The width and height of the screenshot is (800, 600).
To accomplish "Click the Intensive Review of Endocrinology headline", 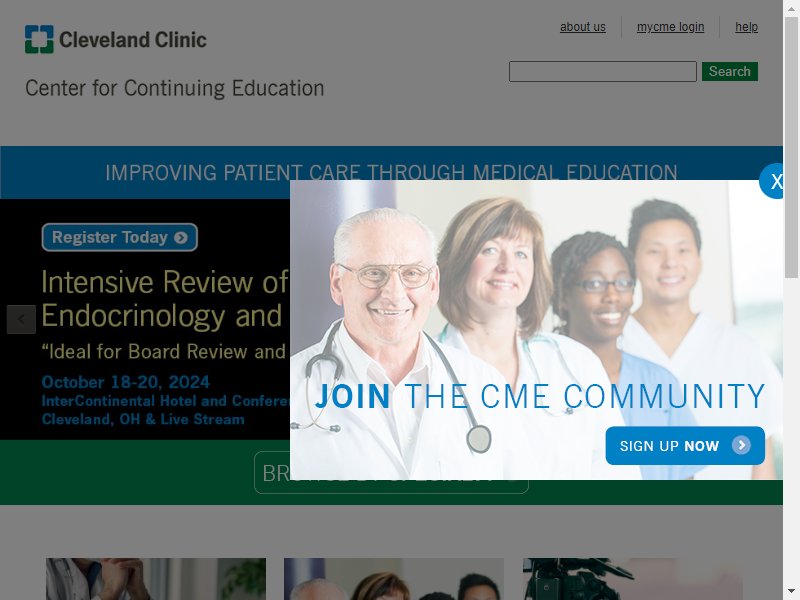I will tap(165, 298).
